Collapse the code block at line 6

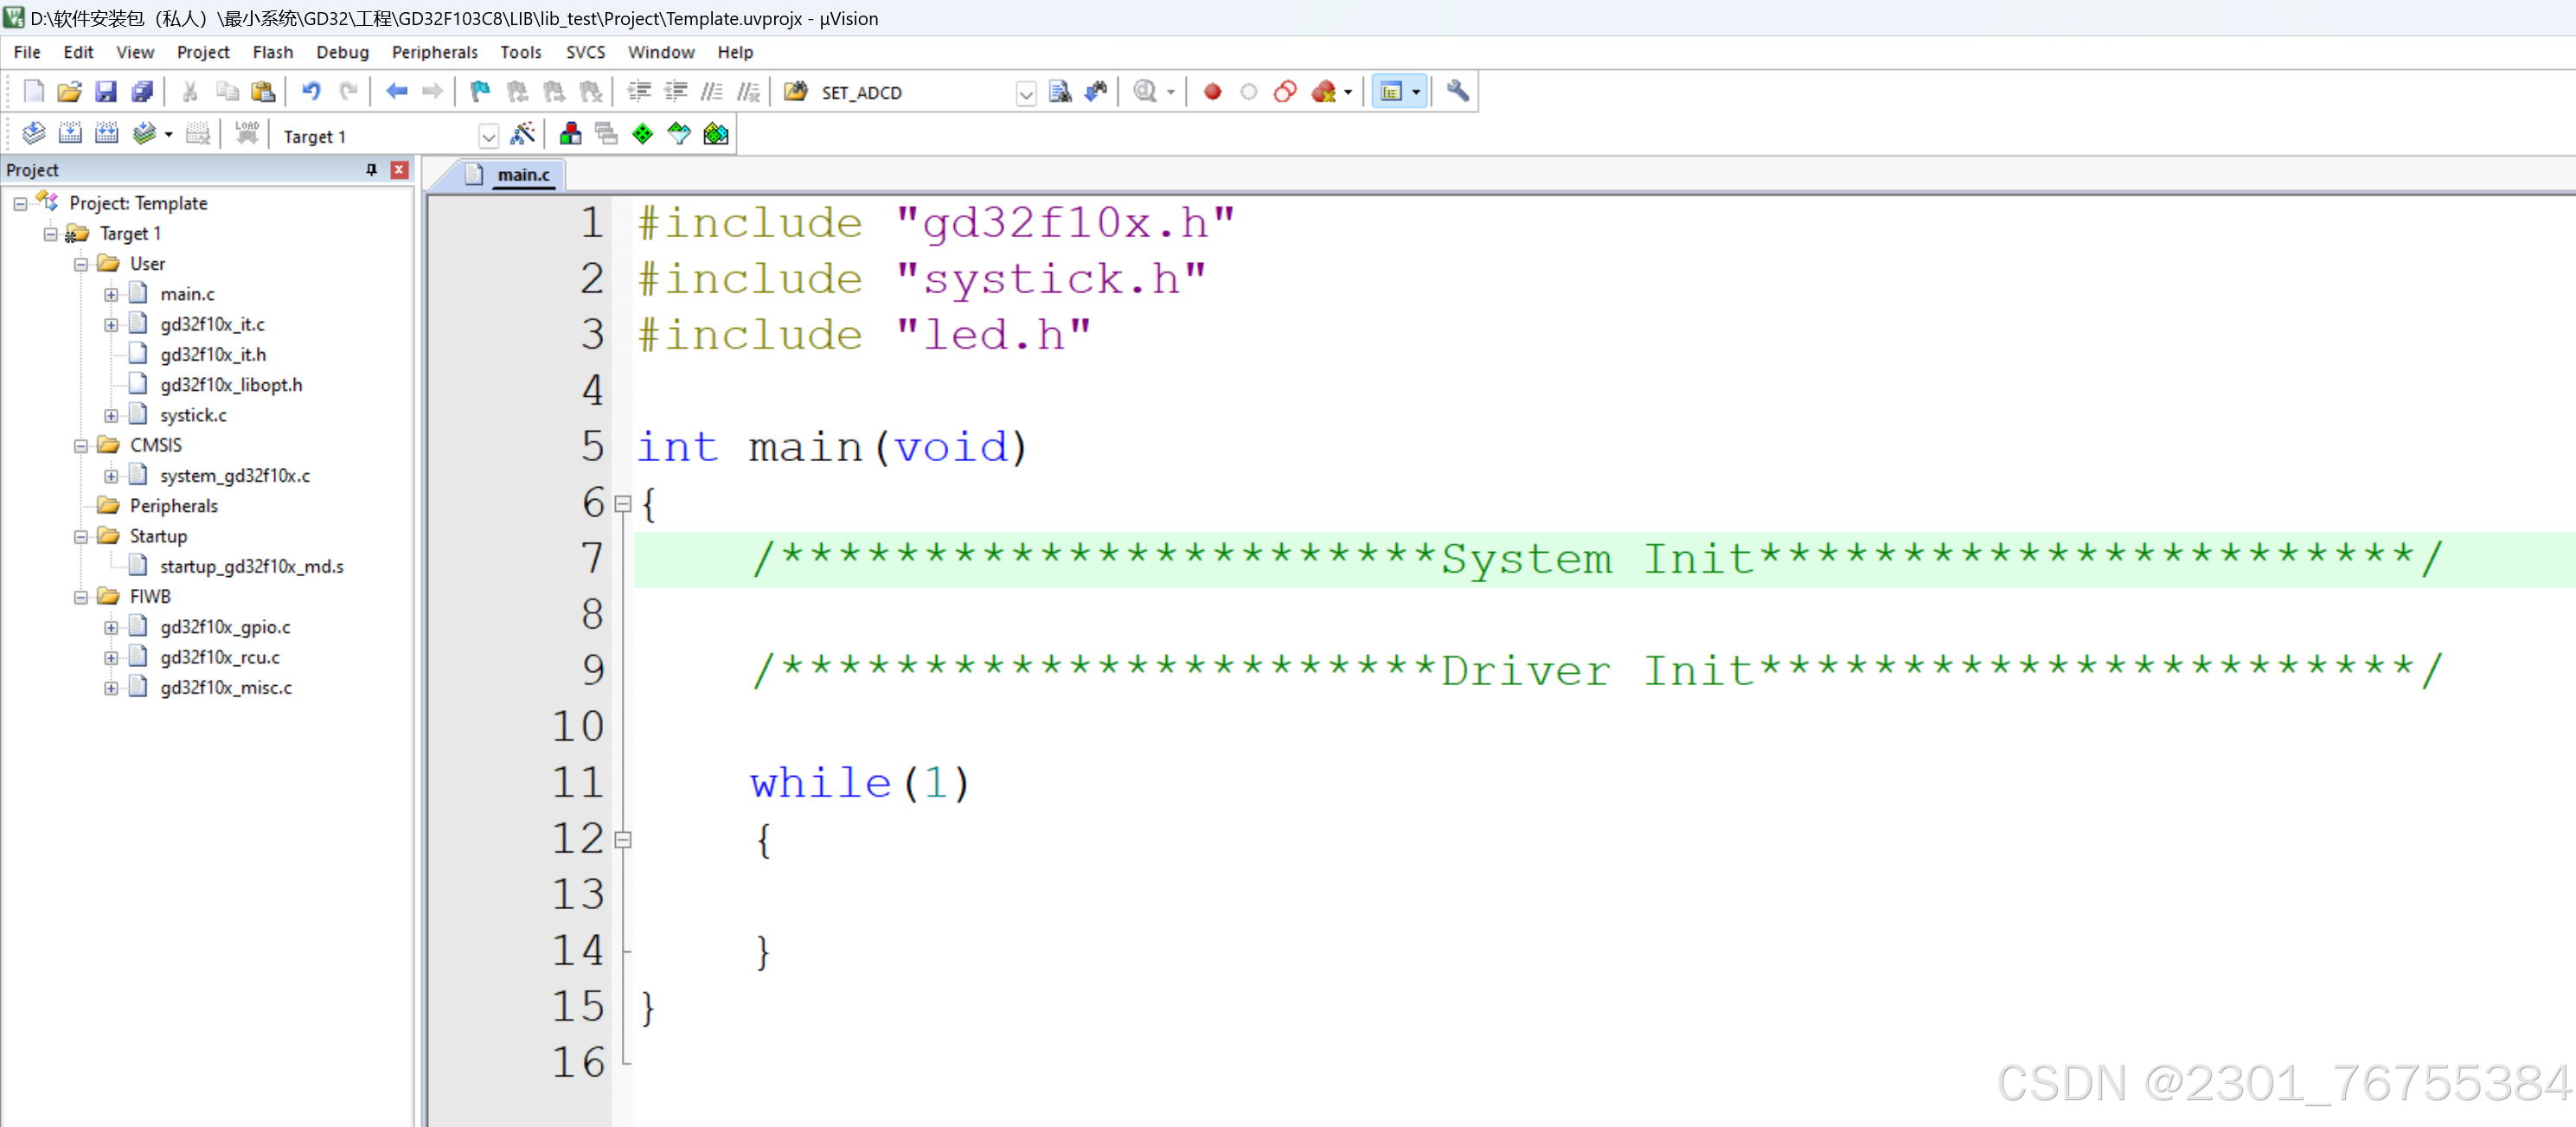coord(623,504)
